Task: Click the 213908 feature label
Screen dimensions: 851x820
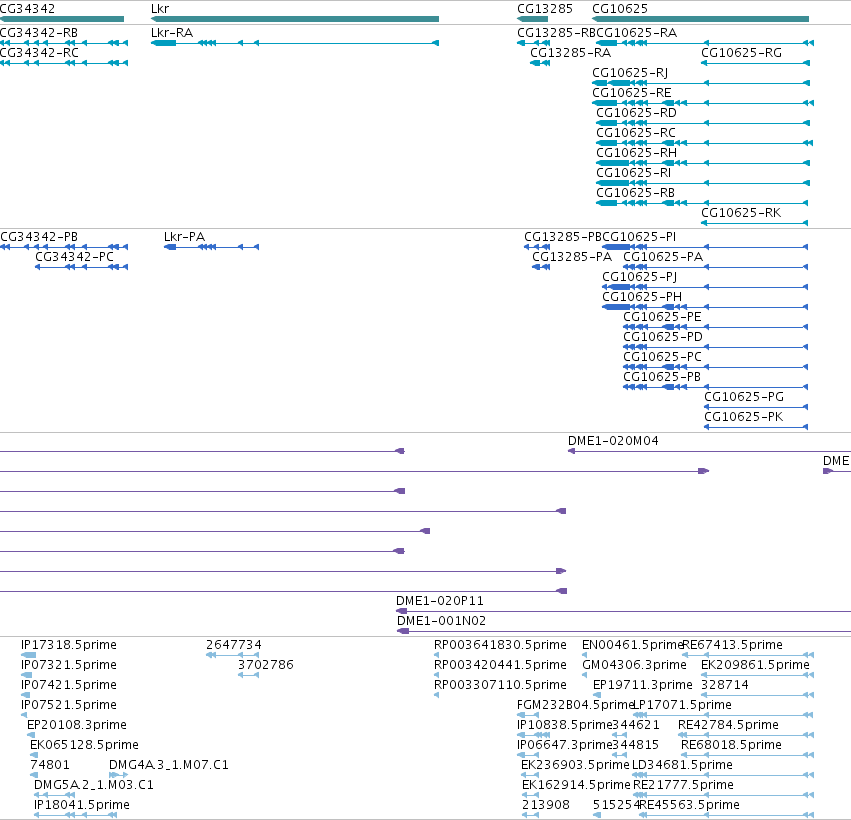Action: [545, 805]
